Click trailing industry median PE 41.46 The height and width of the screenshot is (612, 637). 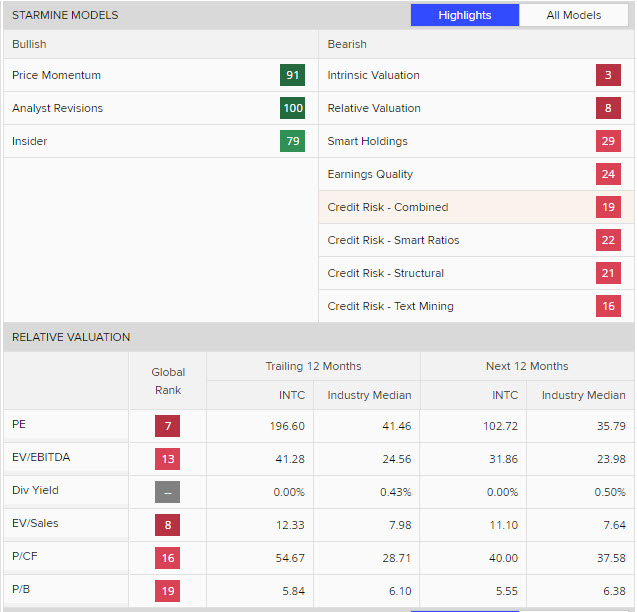396,426
